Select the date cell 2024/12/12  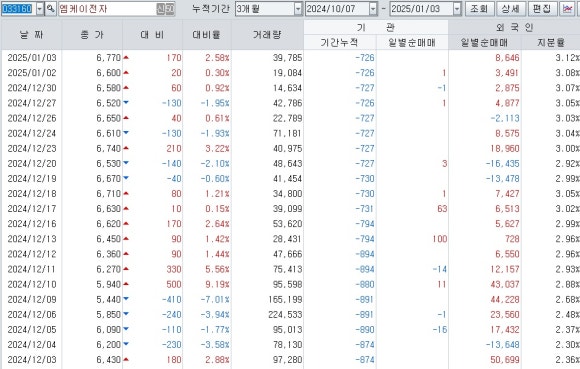32,254
